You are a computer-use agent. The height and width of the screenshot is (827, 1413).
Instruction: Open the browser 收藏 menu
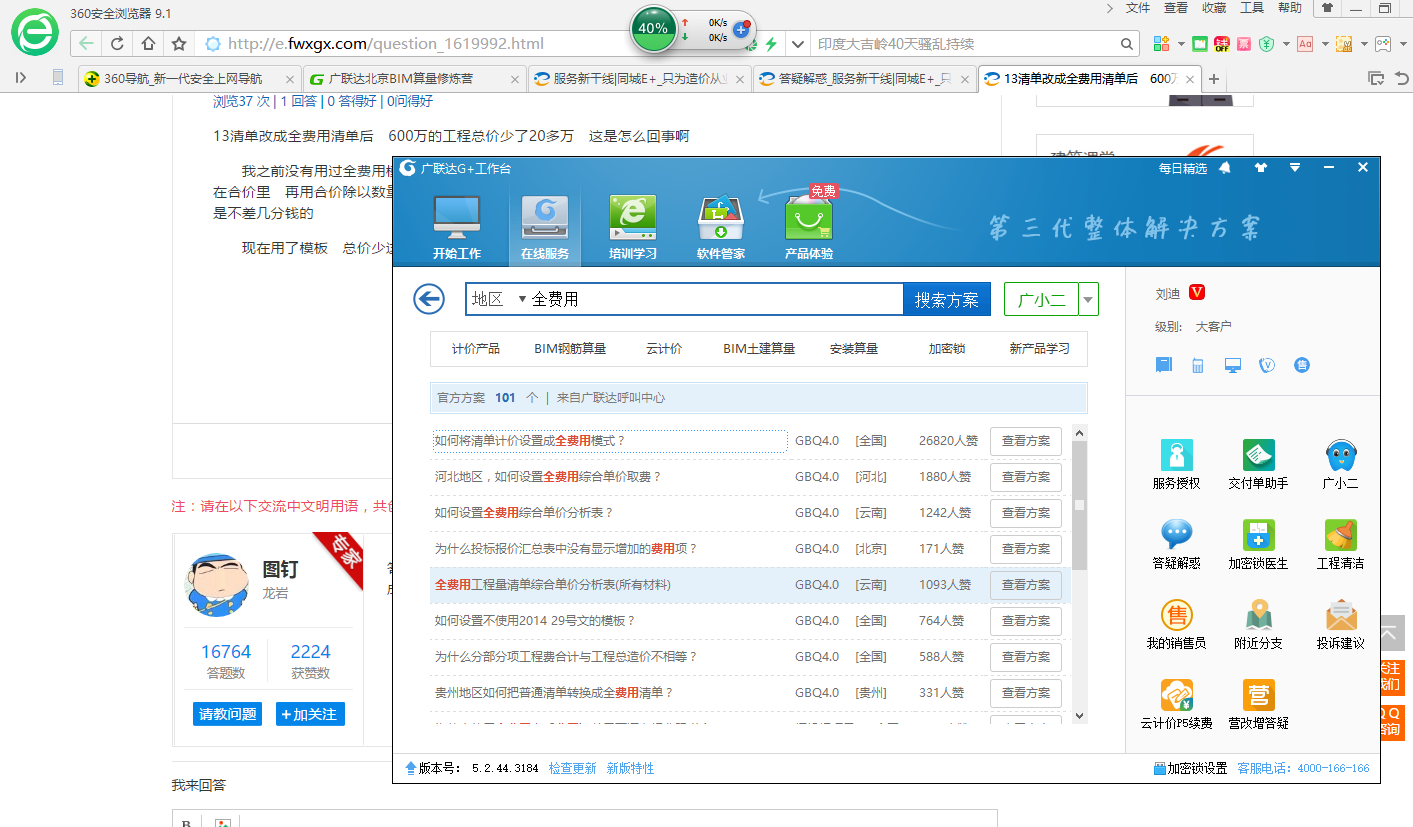[1214, 8]
